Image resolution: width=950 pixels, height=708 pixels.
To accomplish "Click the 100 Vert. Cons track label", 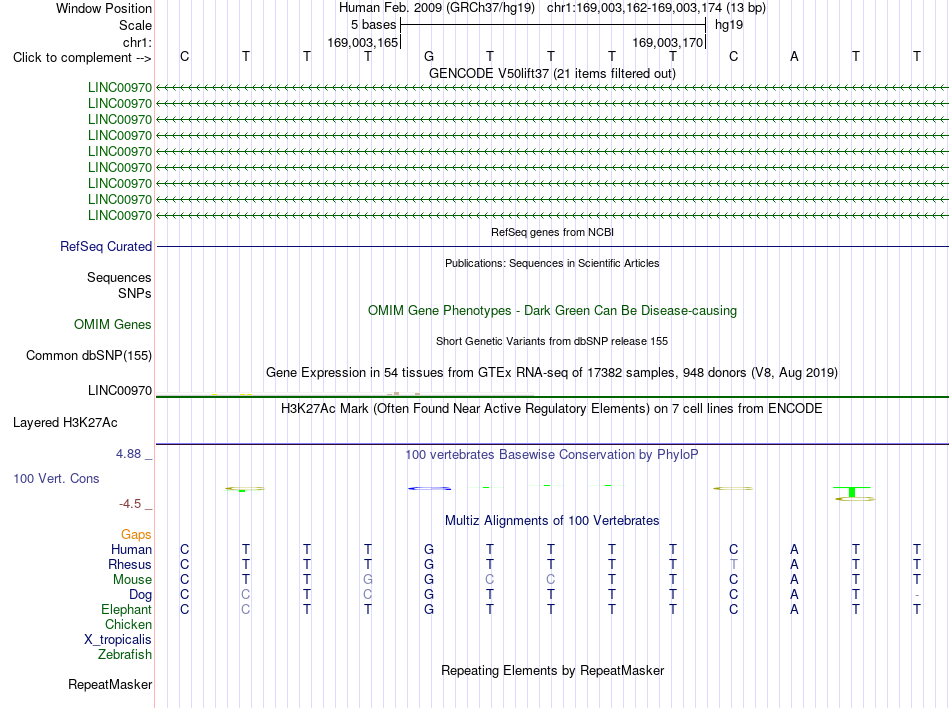I will click(x=56, y=478).
